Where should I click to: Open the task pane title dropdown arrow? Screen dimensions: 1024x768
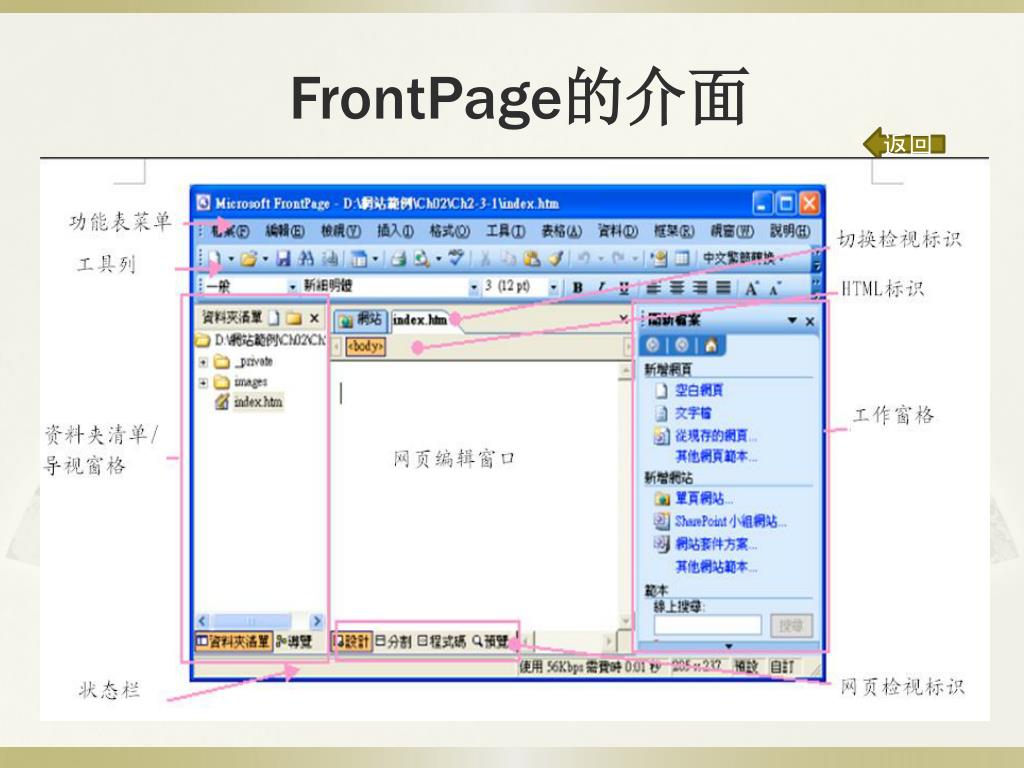point(792,320)
